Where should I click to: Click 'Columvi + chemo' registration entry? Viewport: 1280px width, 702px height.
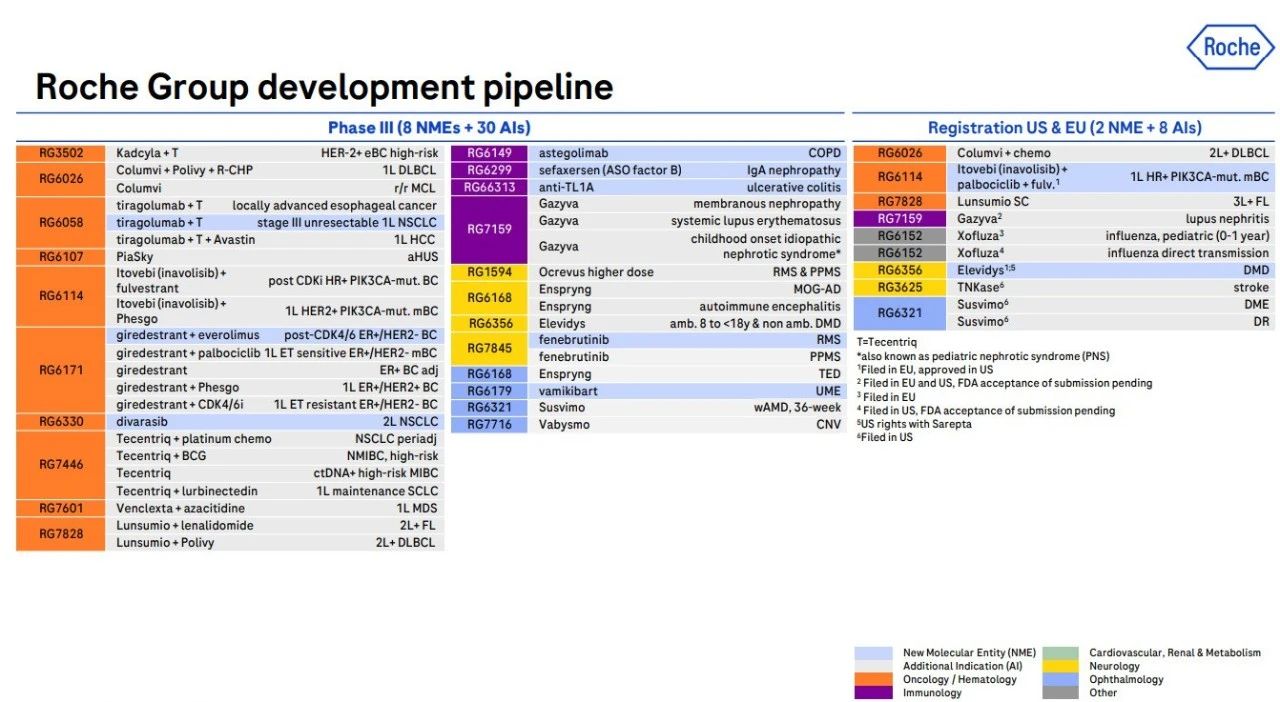[1004, 153]
